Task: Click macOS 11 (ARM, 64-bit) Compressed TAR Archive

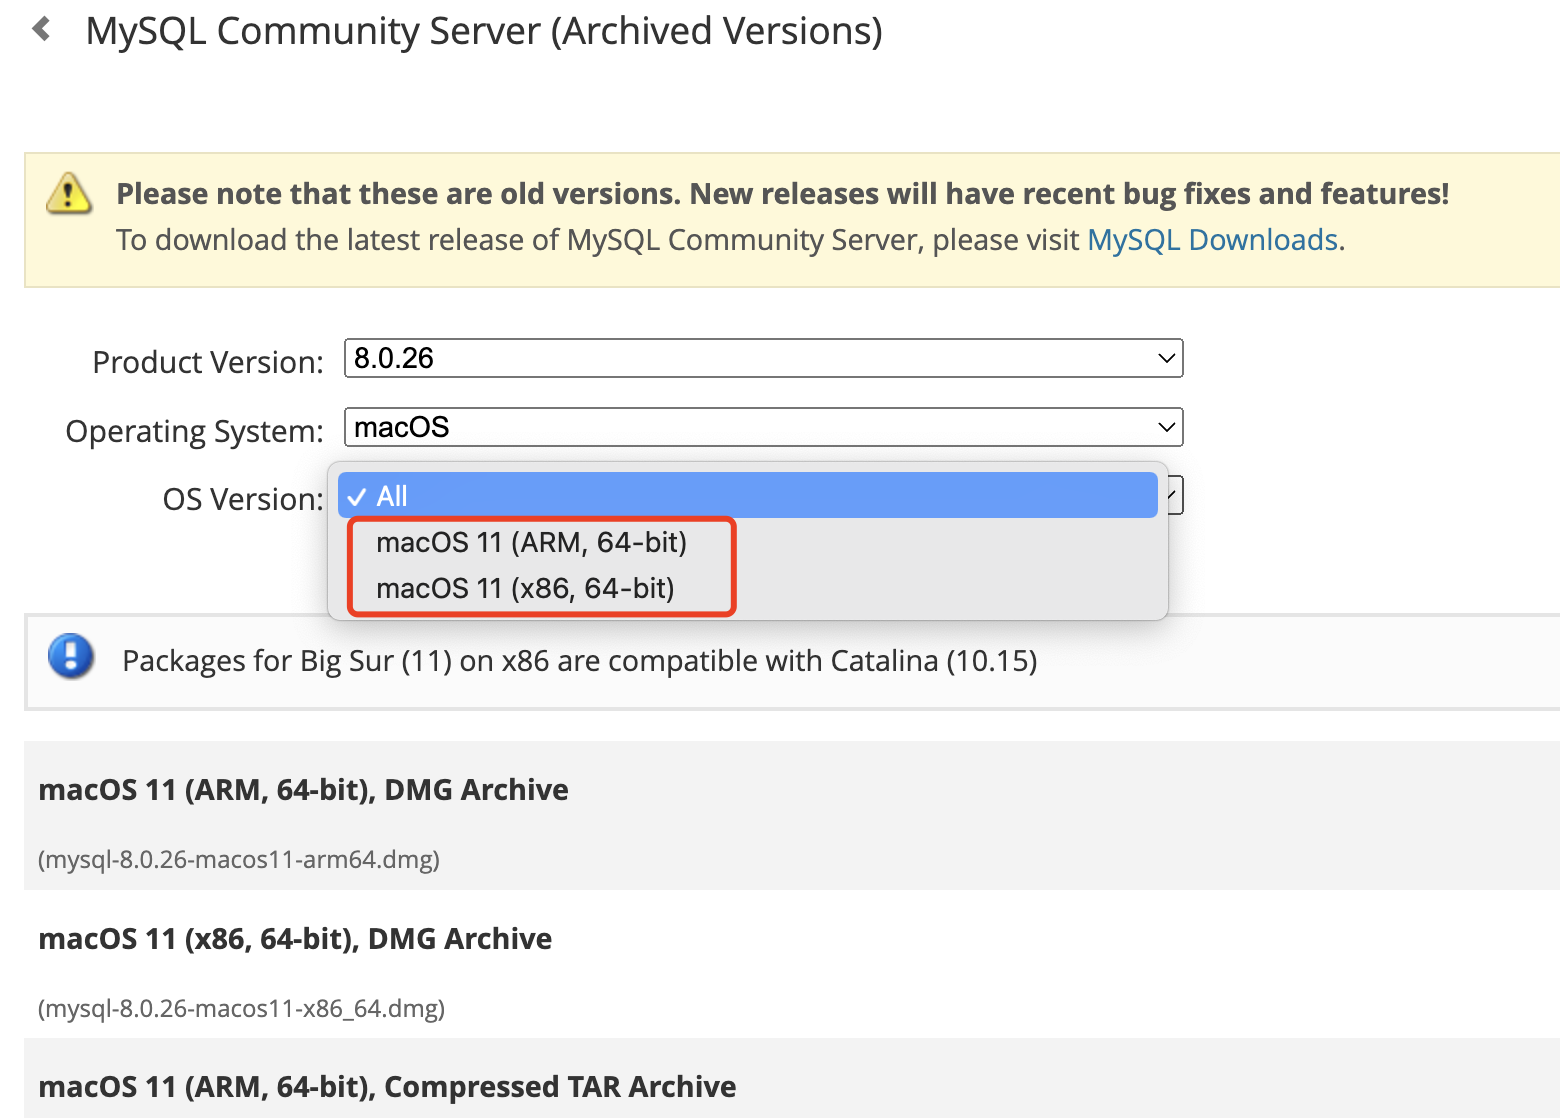Action: [x=386, y=1086]
